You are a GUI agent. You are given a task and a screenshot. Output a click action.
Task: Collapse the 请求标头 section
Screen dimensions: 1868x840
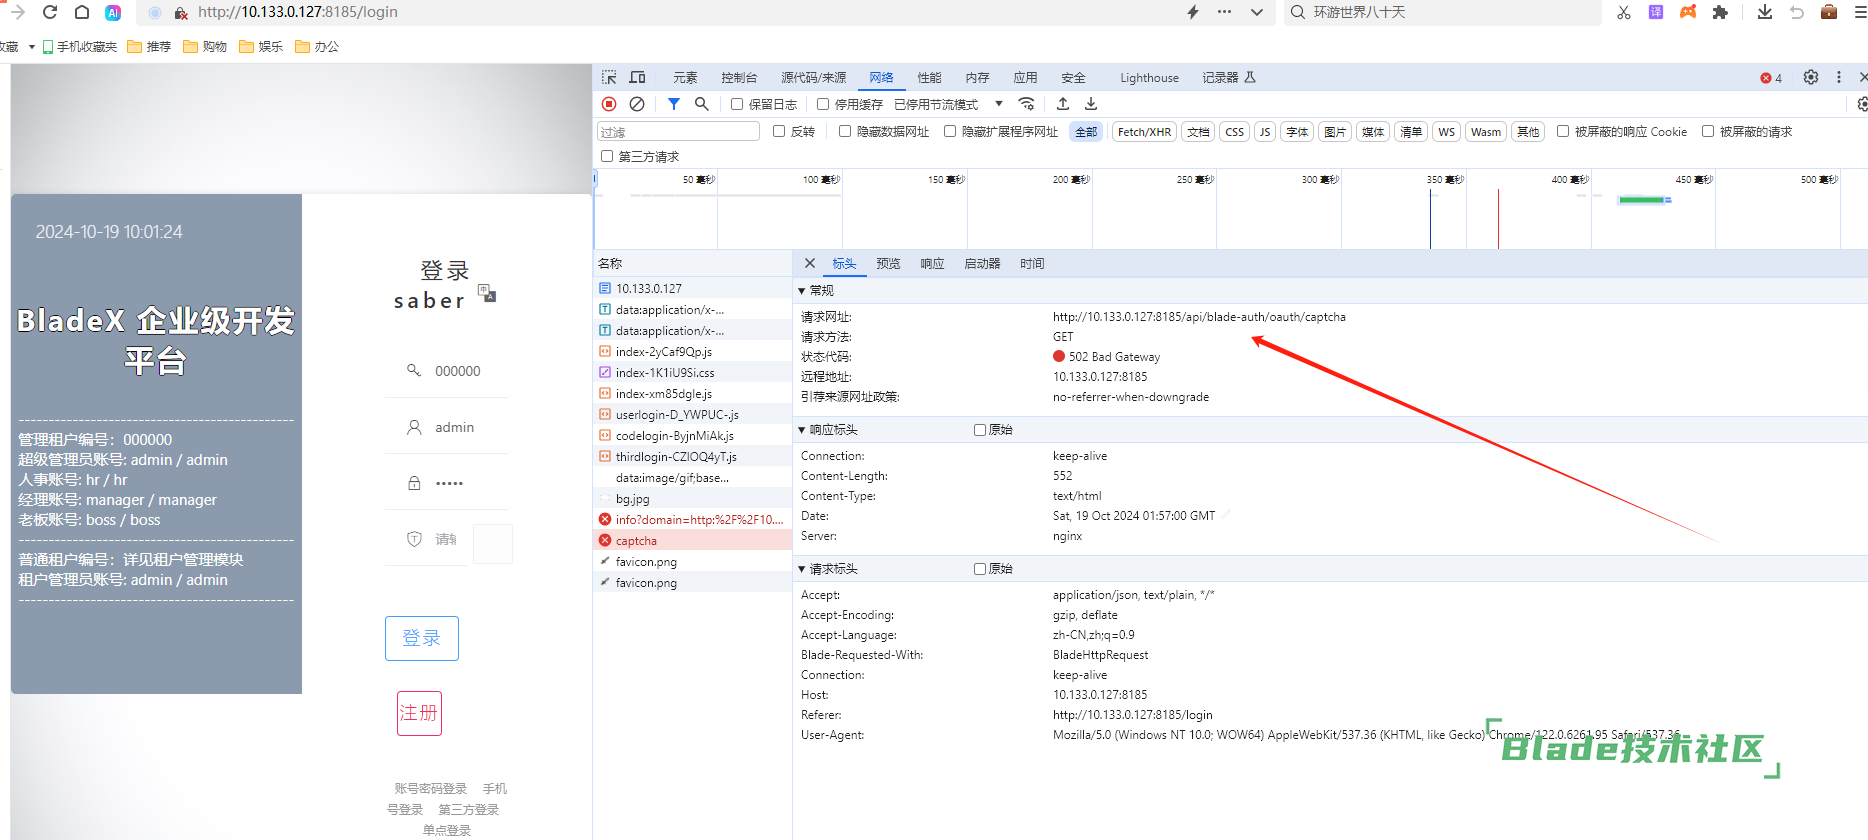802,569
